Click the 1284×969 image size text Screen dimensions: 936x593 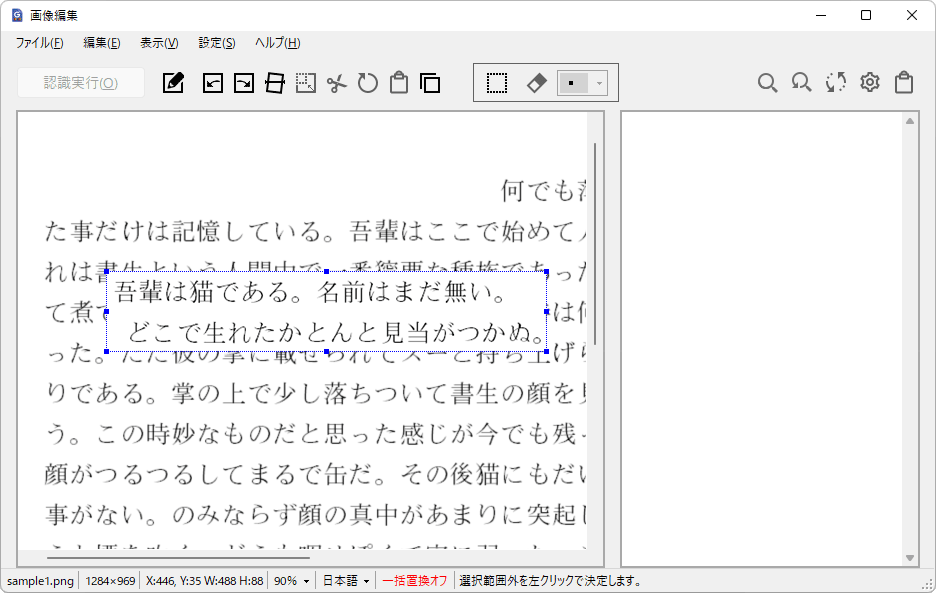pyautogui.click(x=110, y=581)
